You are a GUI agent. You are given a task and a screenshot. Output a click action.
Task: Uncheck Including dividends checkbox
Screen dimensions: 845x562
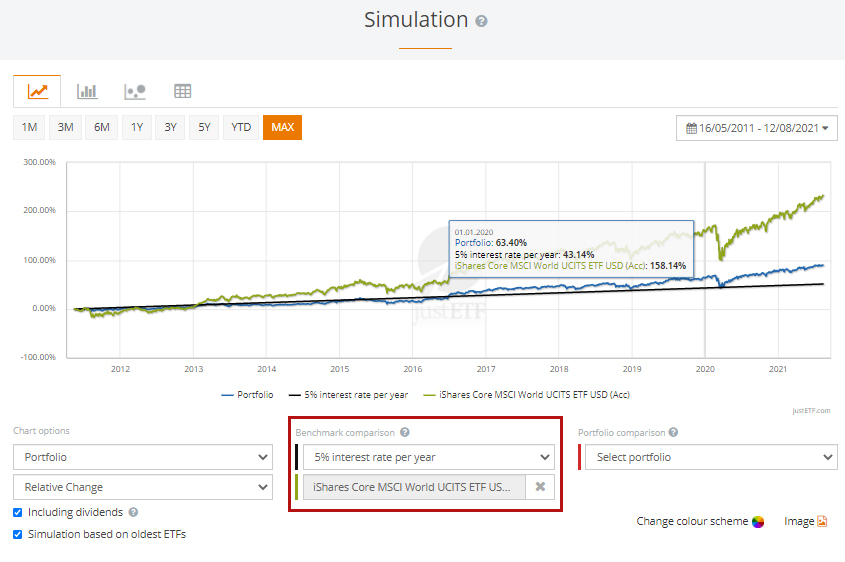(x=18, y=513)
